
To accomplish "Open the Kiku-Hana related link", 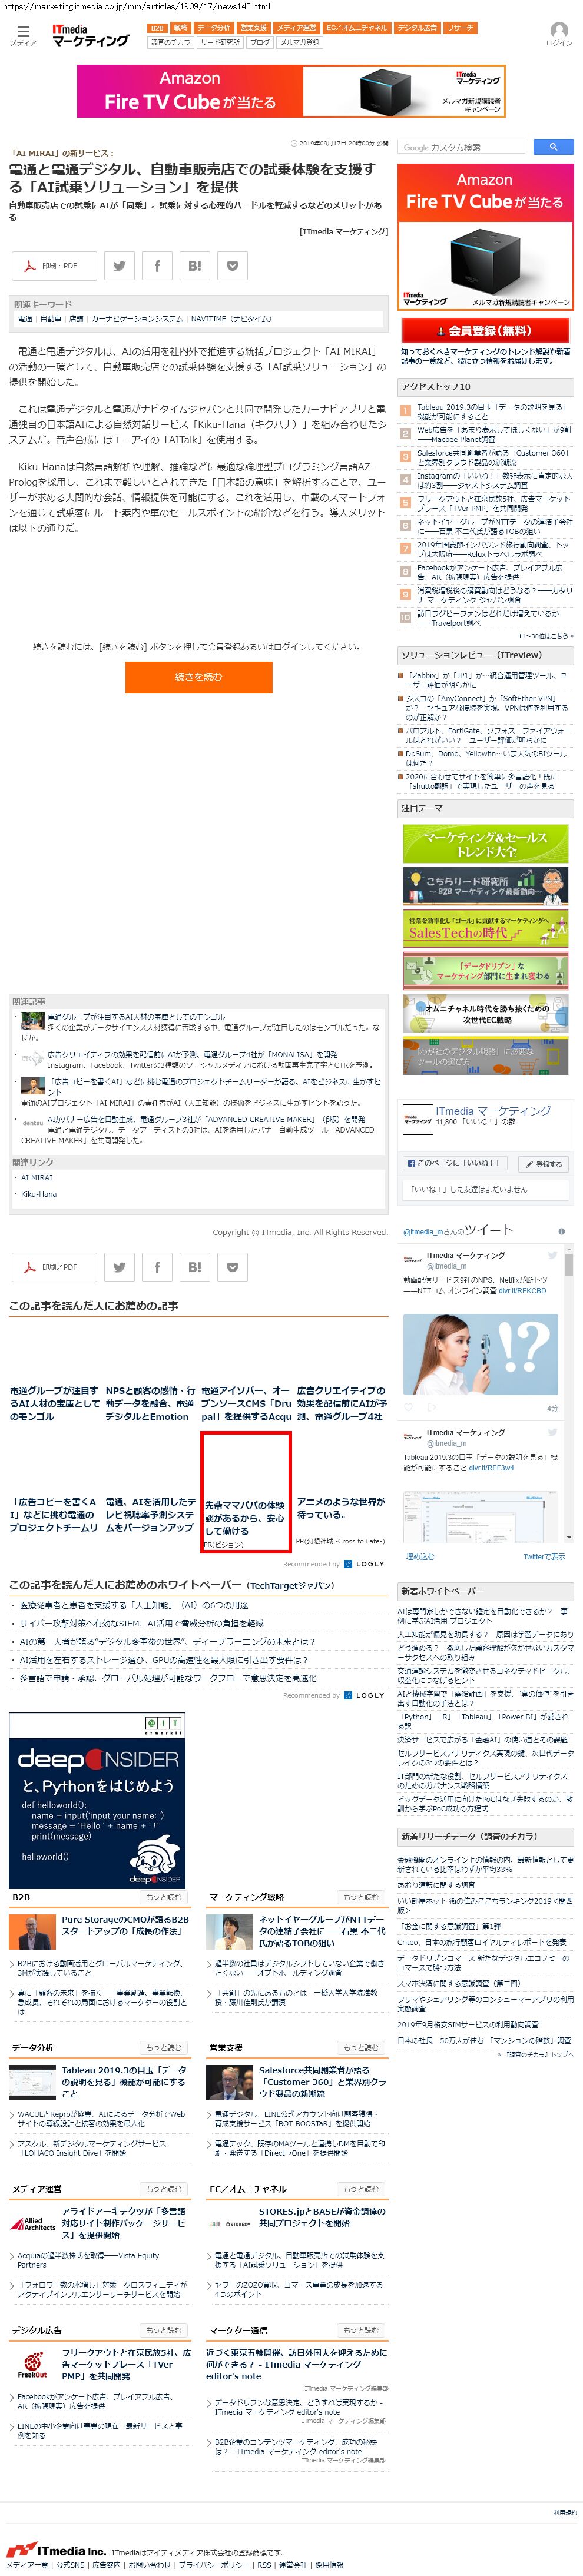I will (38, 1194).
